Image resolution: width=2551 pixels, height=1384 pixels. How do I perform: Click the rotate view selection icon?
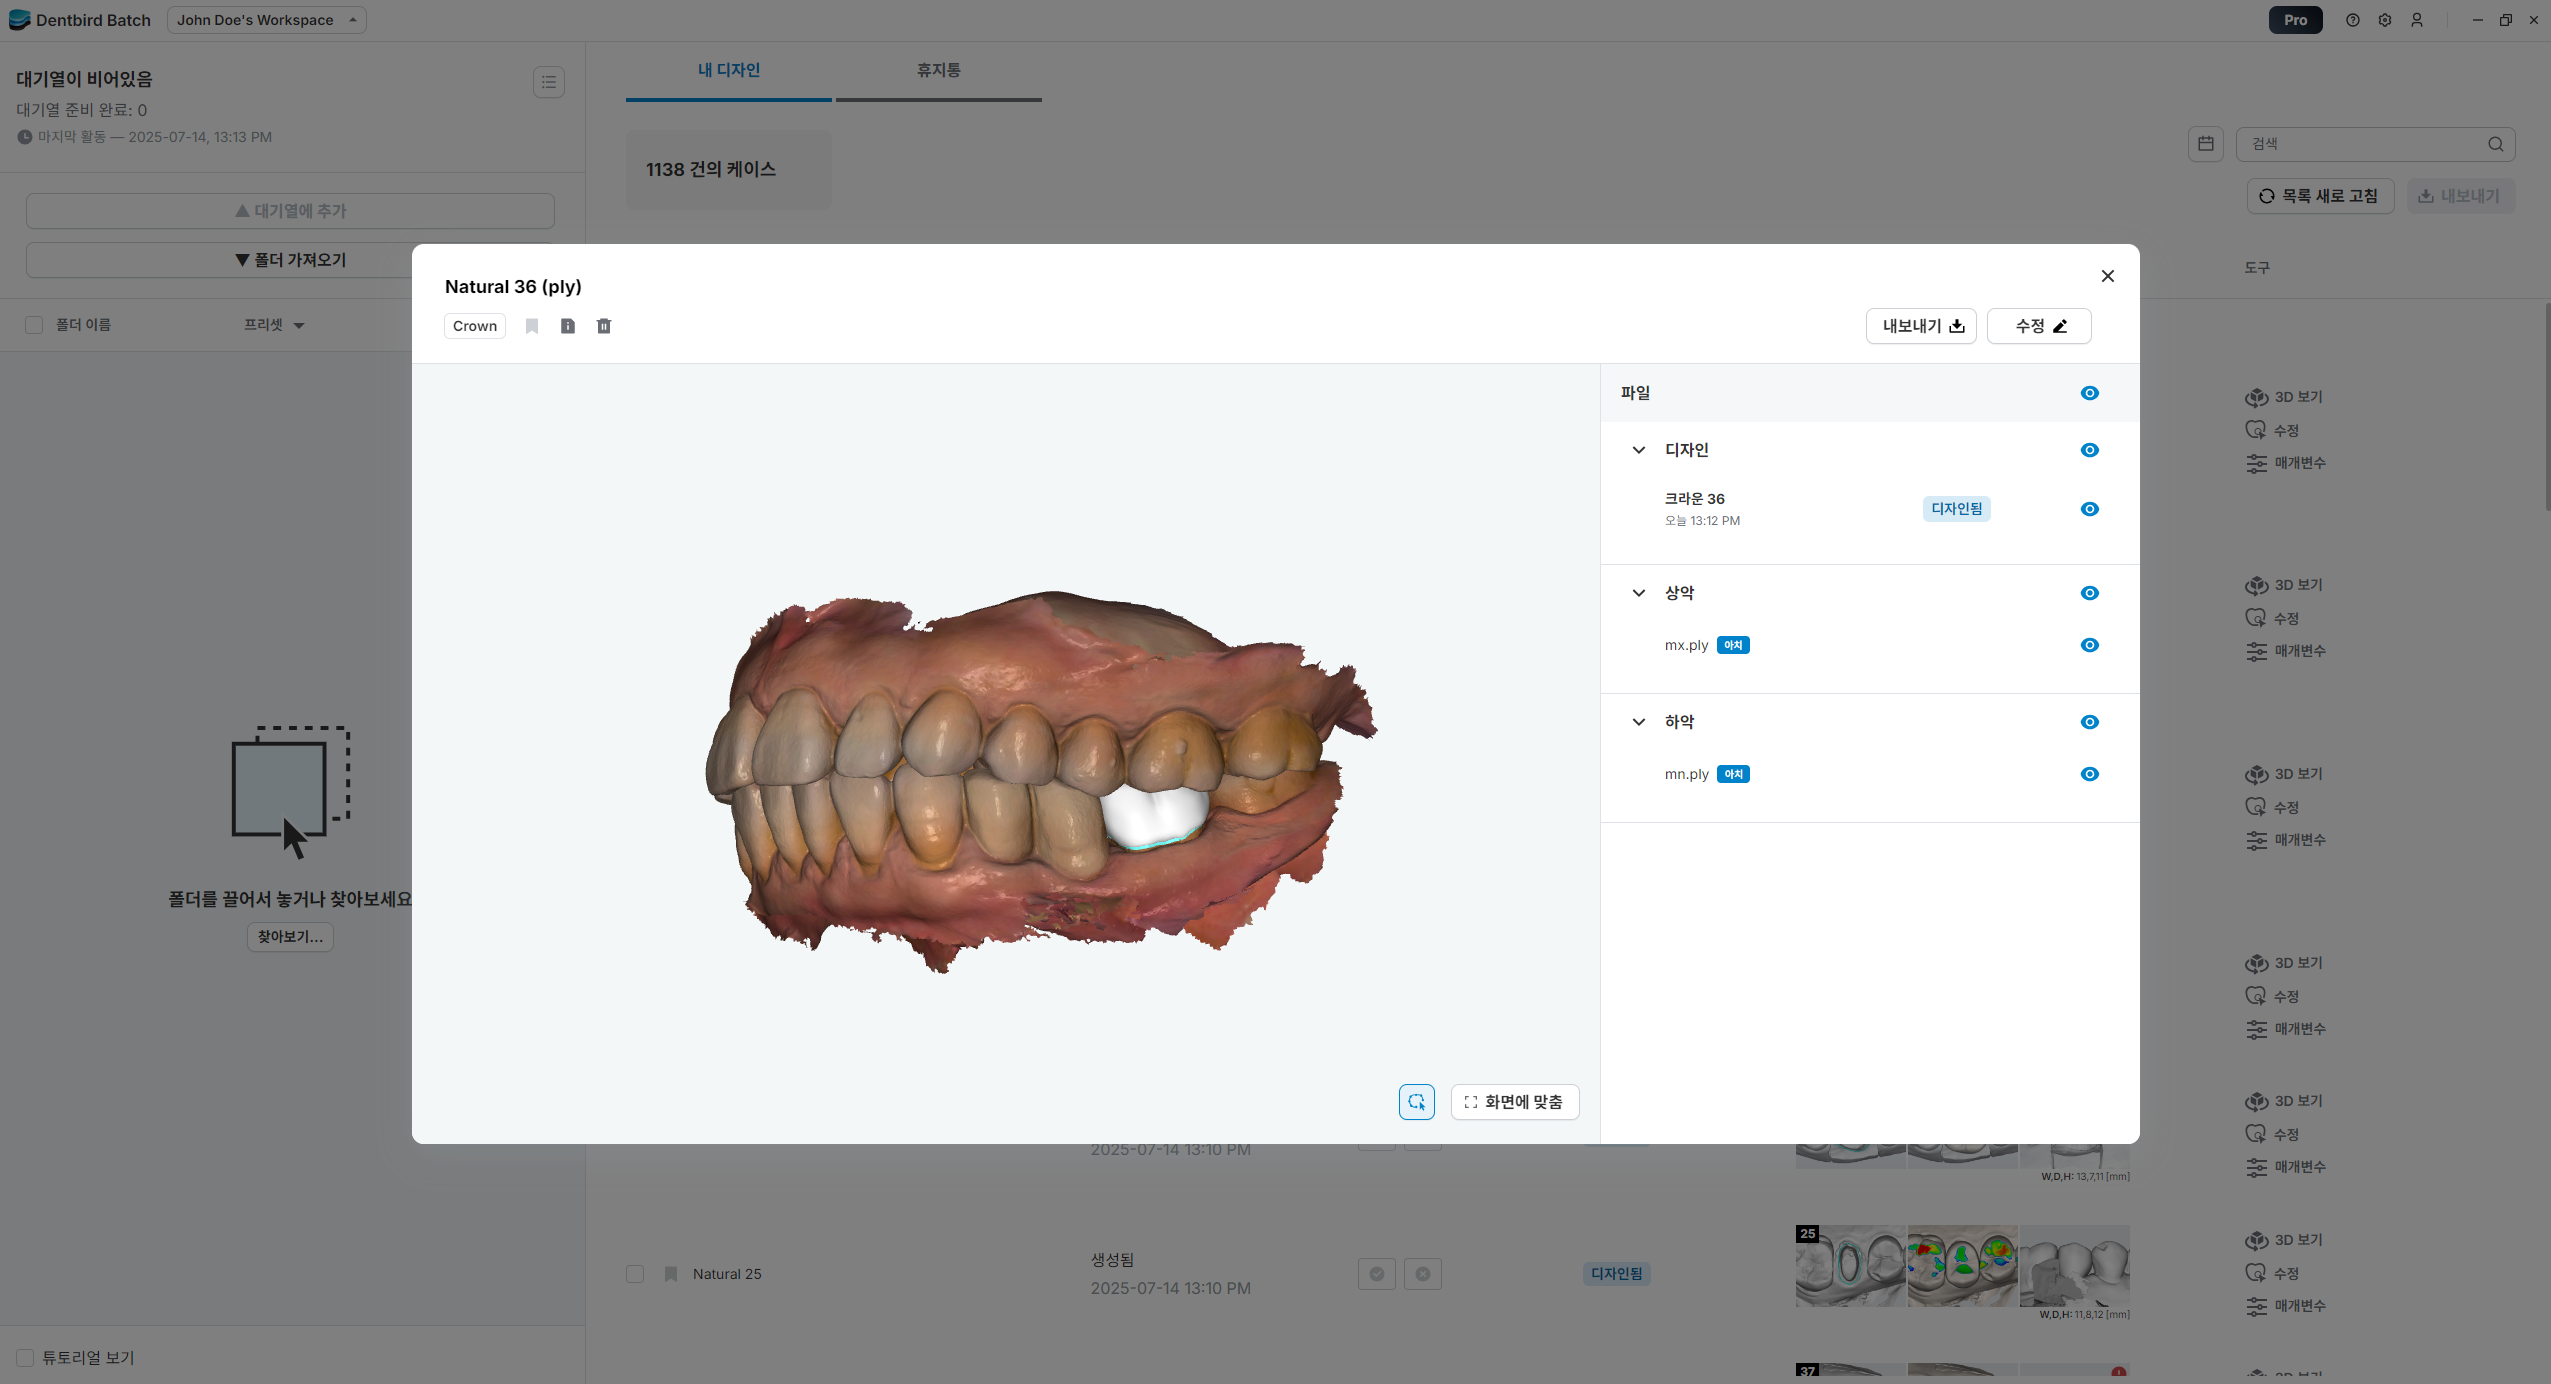pyautogui.click(x=1416, y=1102)
